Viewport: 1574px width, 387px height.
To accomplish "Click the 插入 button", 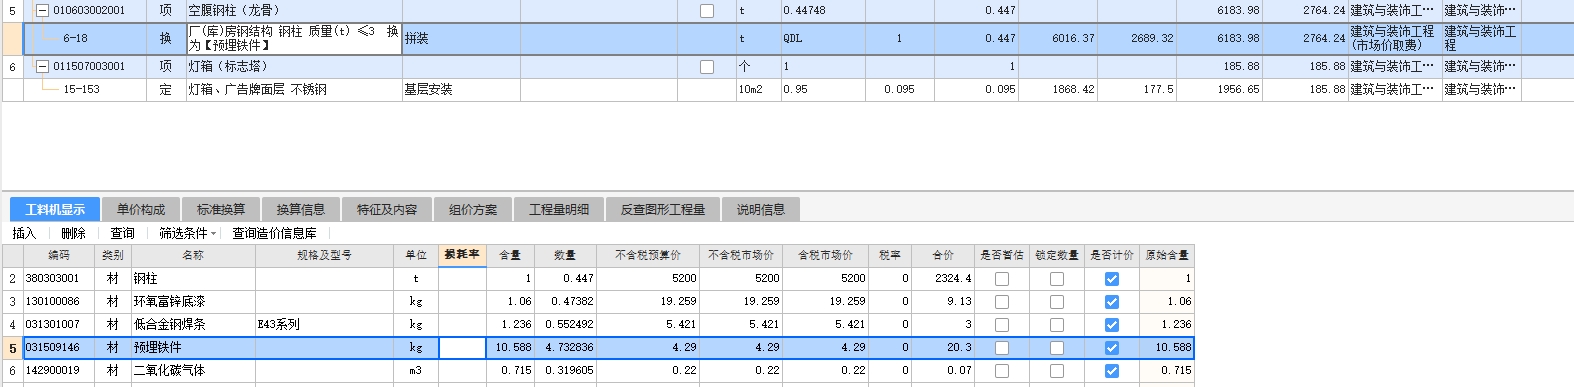I will [24, 233].
